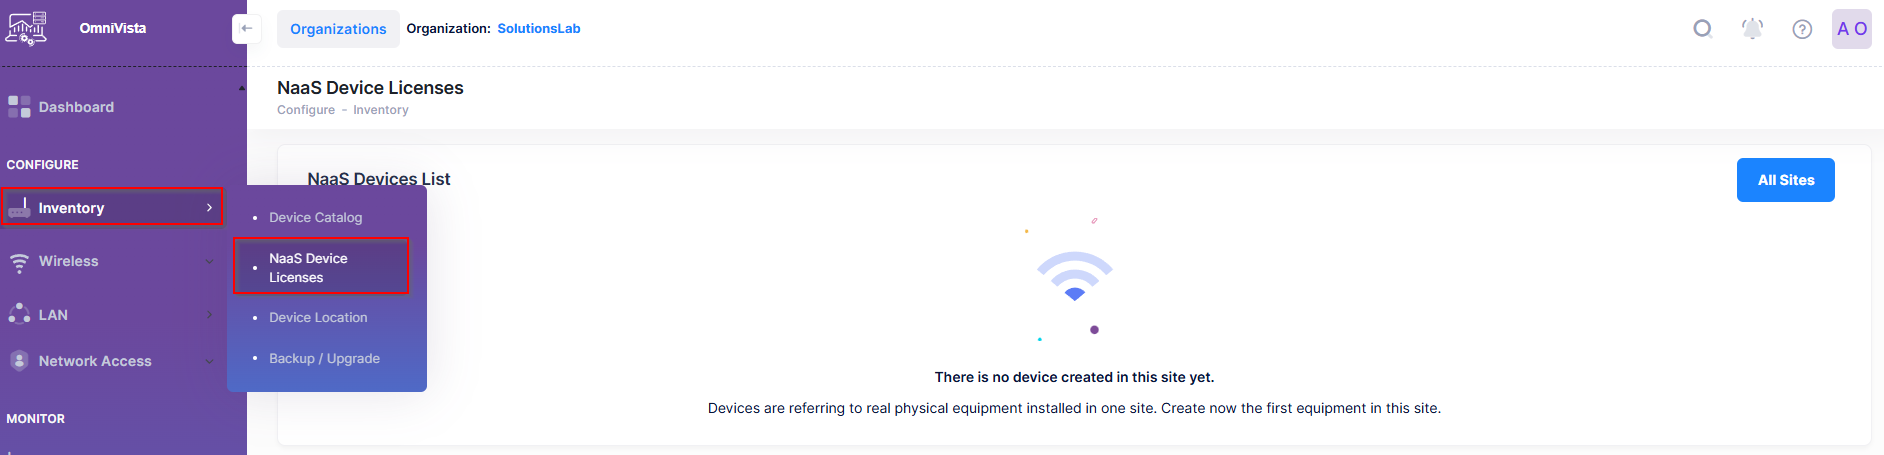Click the Wireless wifi icon in sidebar

[19, 262]
